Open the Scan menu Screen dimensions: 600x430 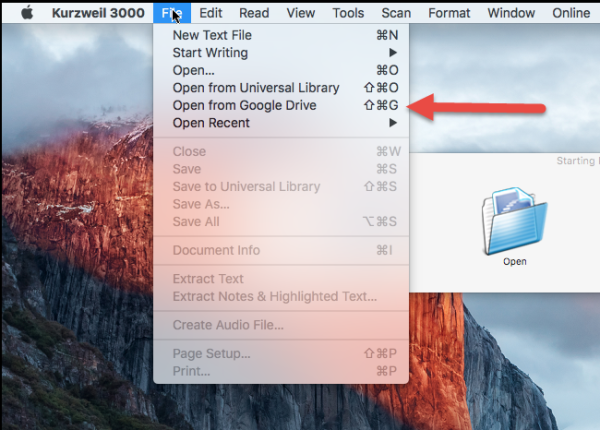396,13
